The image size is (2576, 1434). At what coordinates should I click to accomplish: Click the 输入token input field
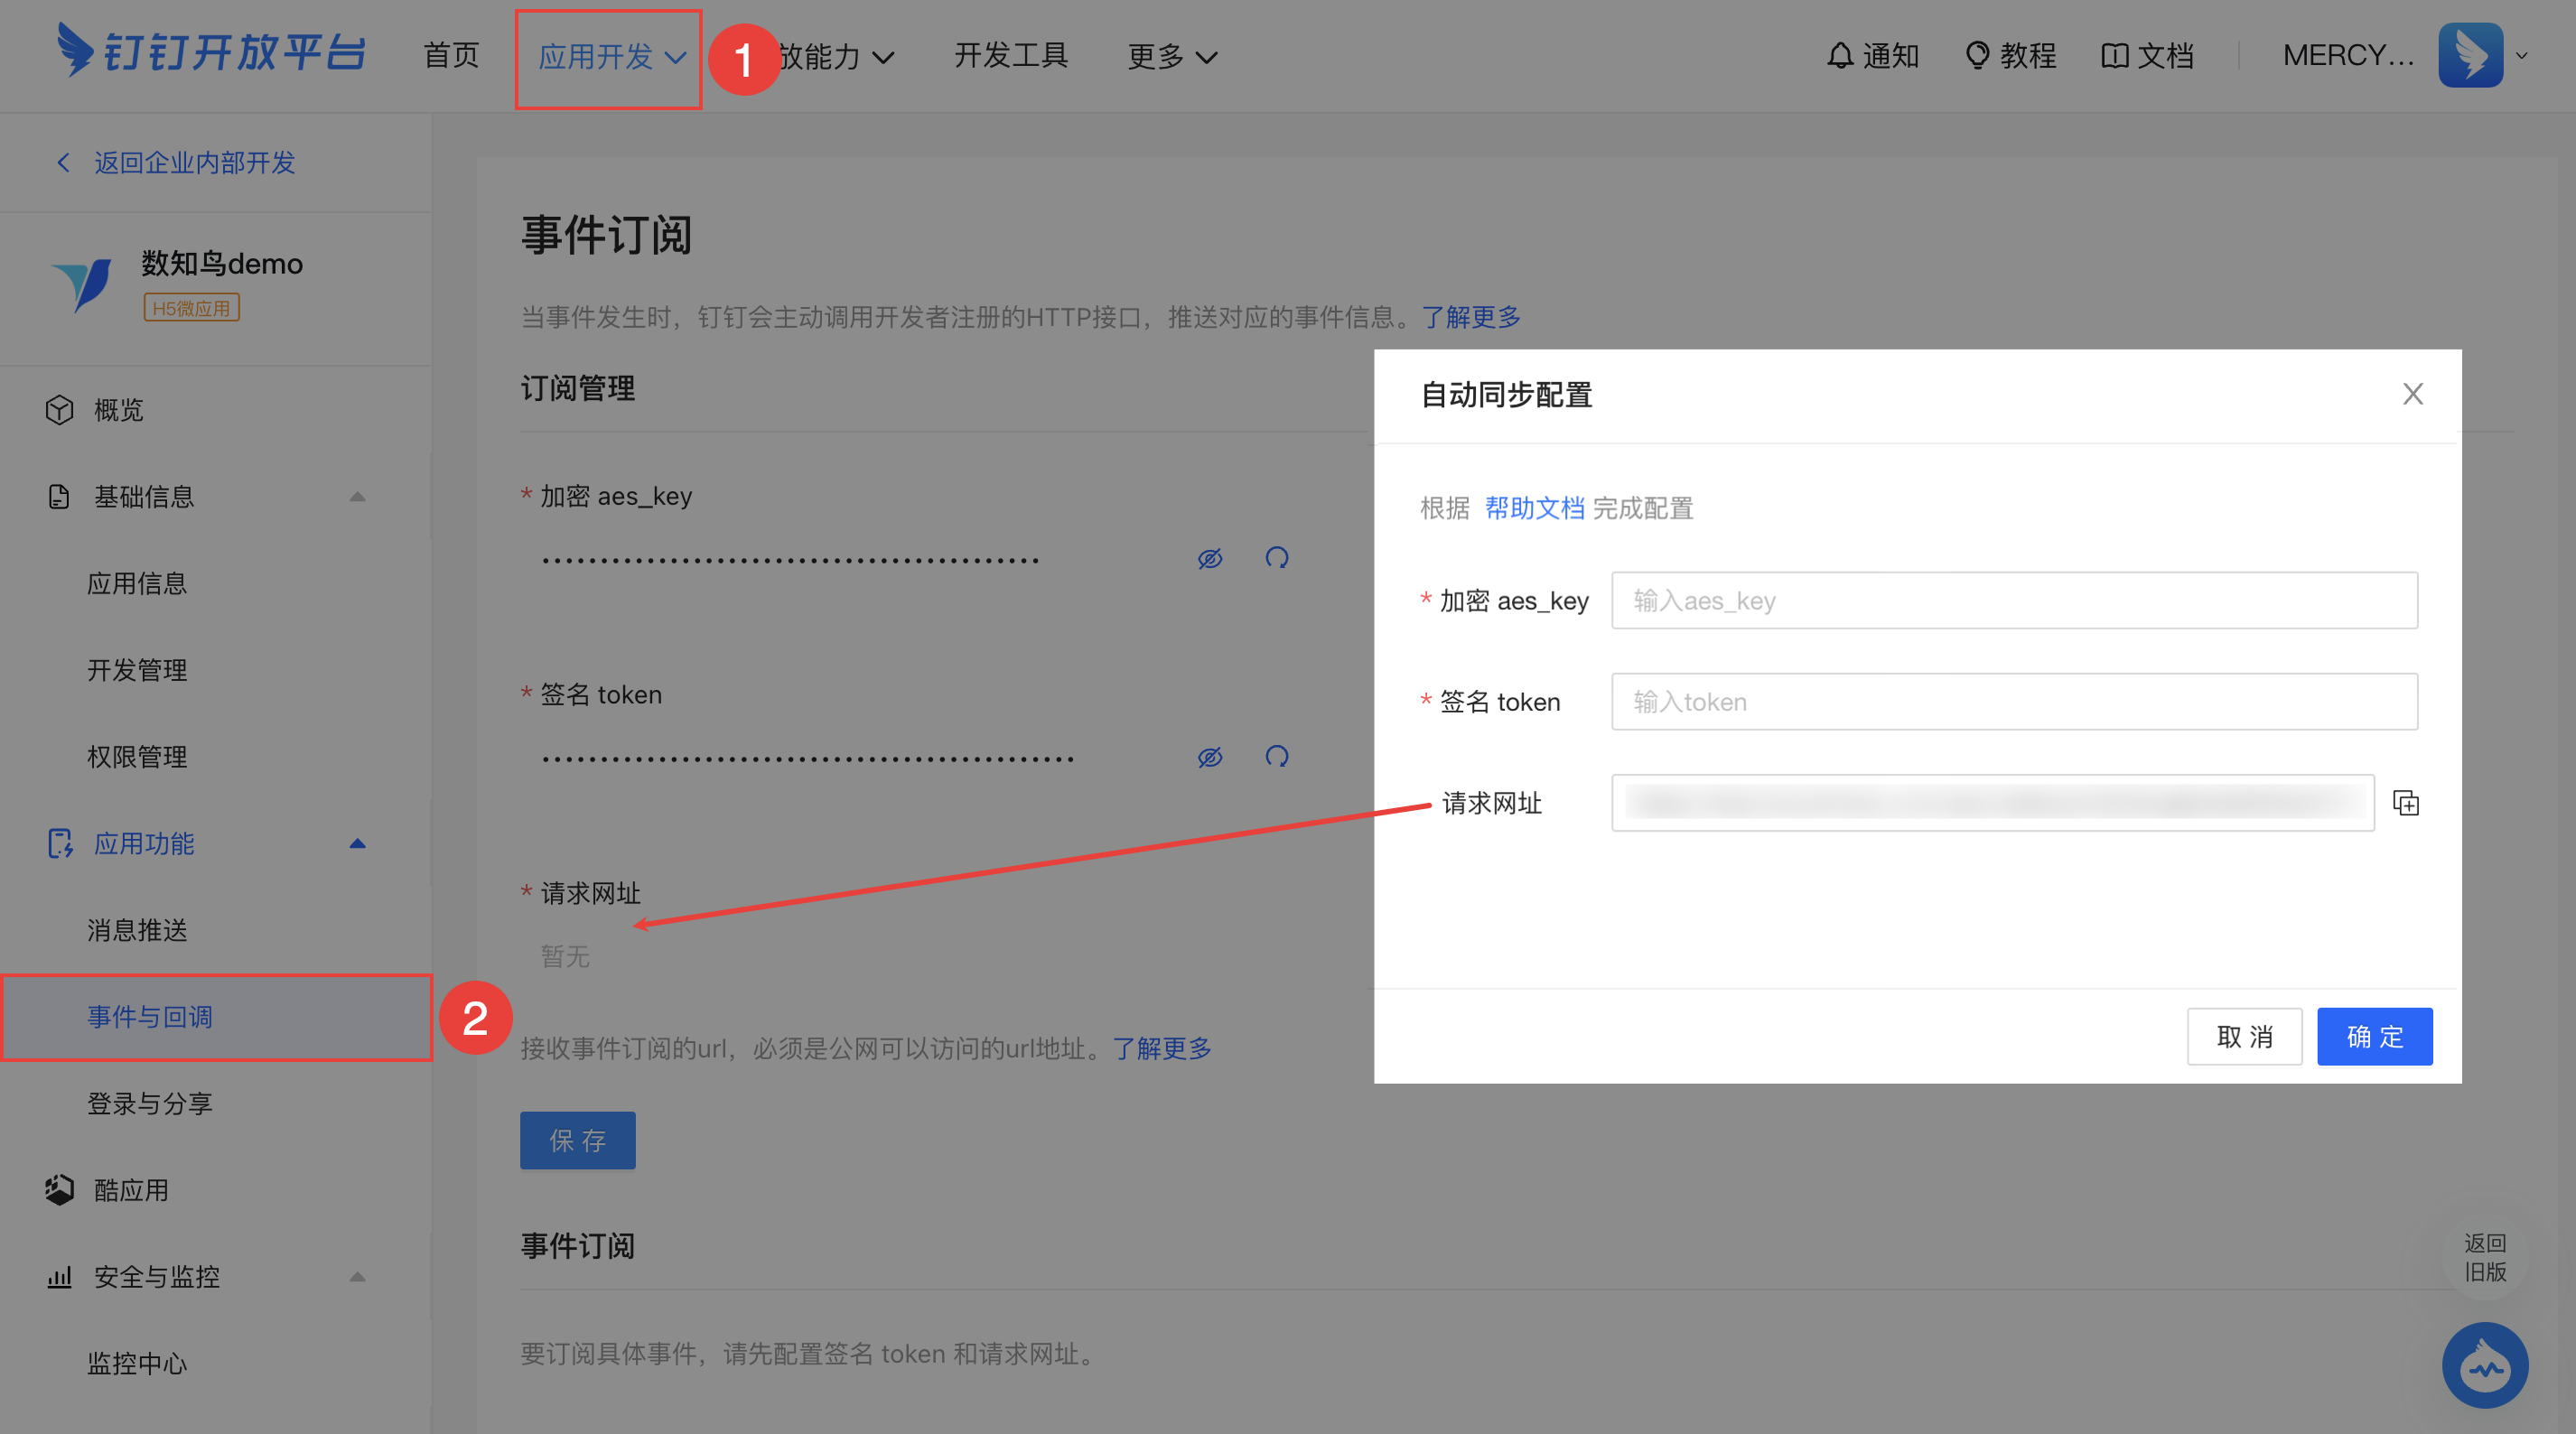tap(2013, 702)
